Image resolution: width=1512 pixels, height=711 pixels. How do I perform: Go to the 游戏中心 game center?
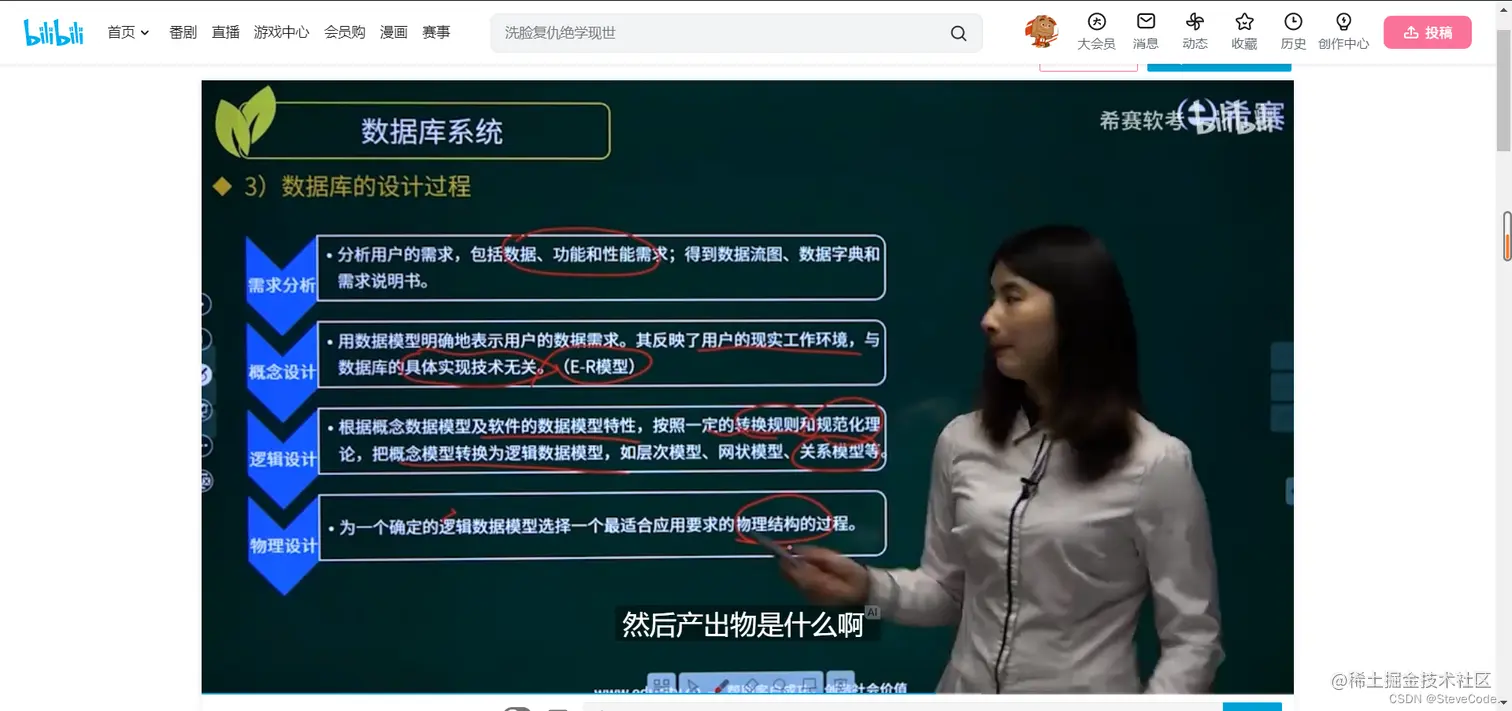point(281,31)
